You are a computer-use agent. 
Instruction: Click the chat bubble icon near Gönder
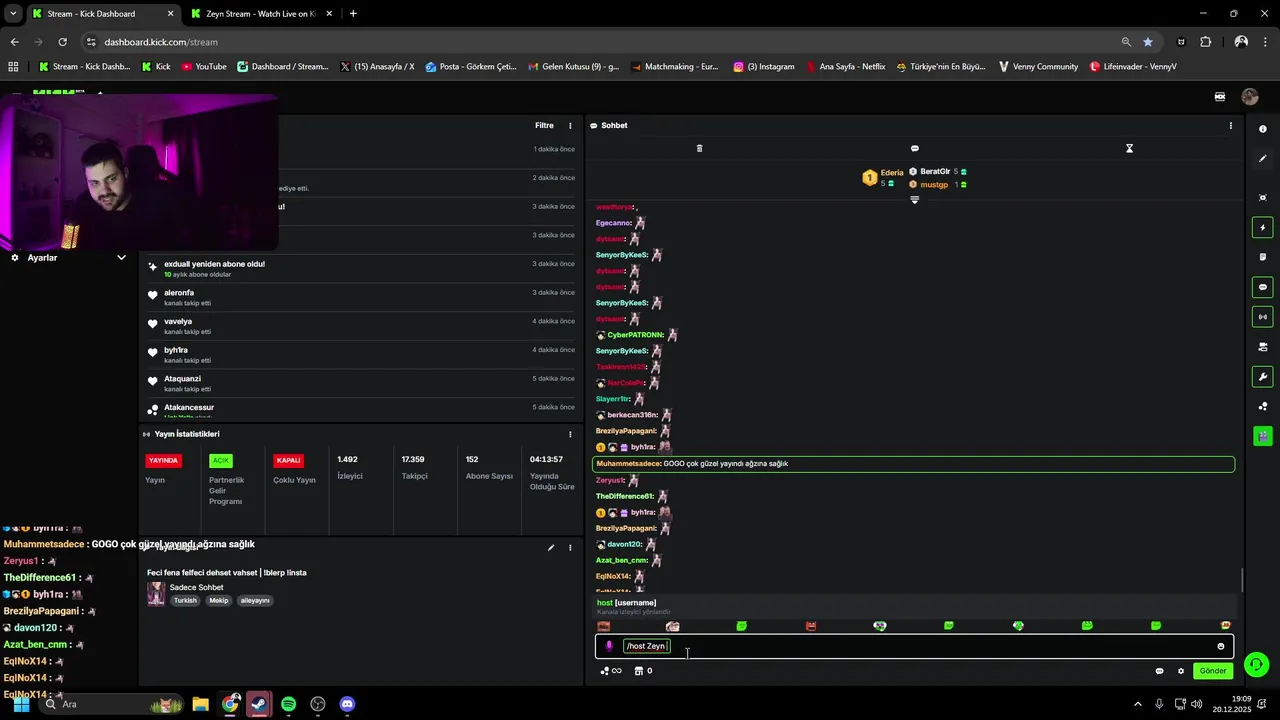[1159, 671]
